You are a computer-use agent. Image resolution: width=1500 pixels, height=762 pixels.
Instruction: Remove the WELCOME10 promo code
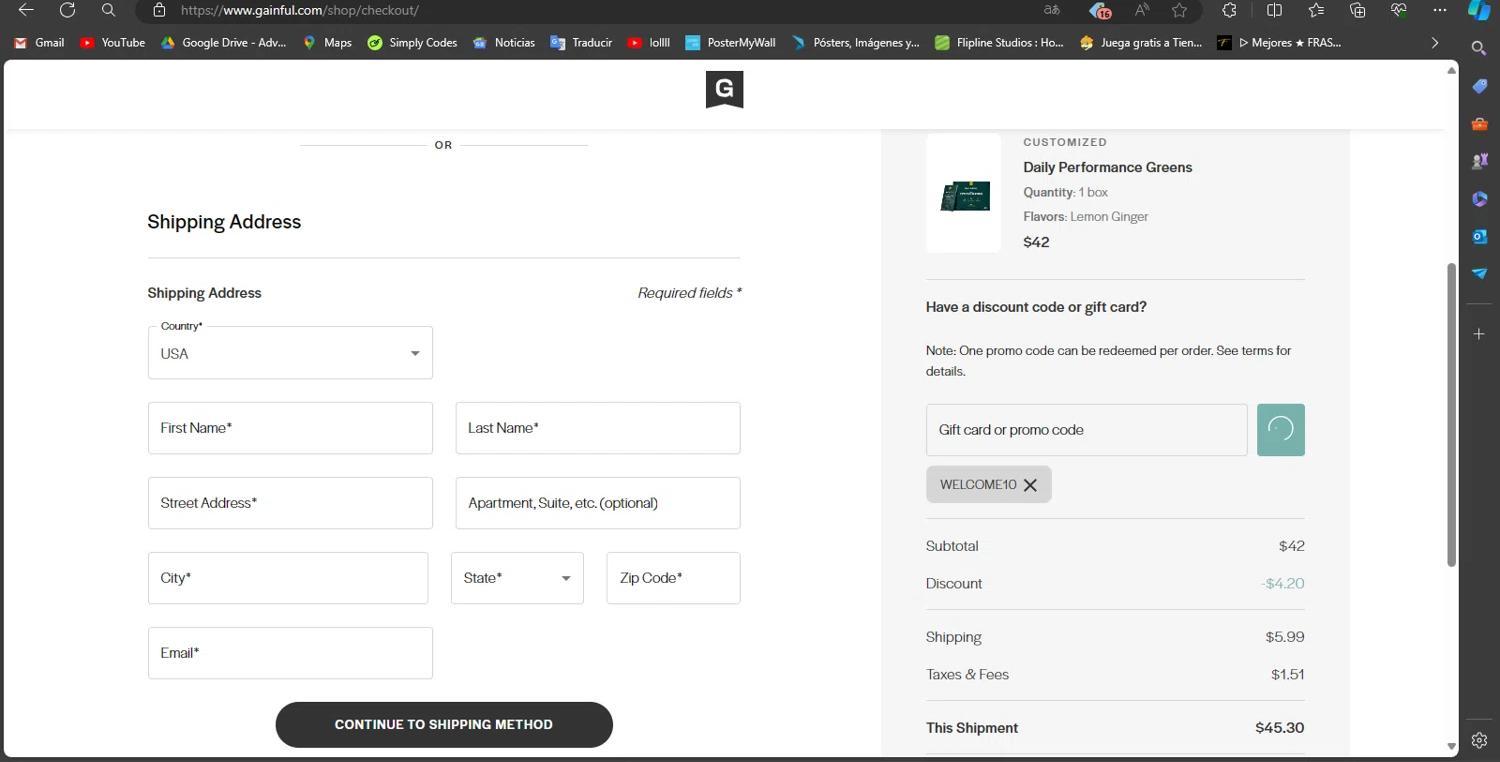1030,485
